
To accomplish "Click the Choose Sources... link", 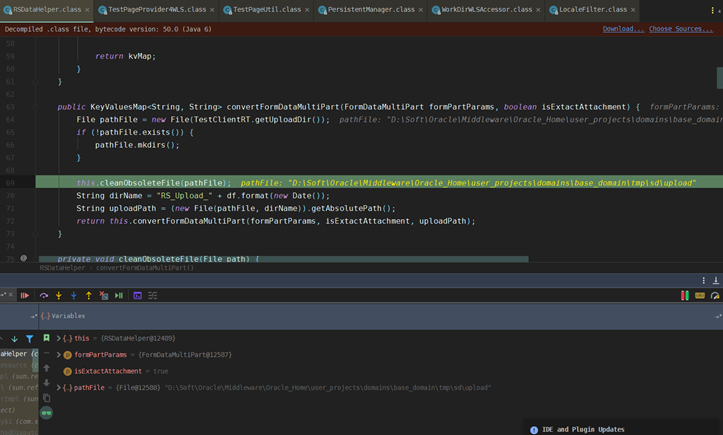I will (x=680, y=29).
